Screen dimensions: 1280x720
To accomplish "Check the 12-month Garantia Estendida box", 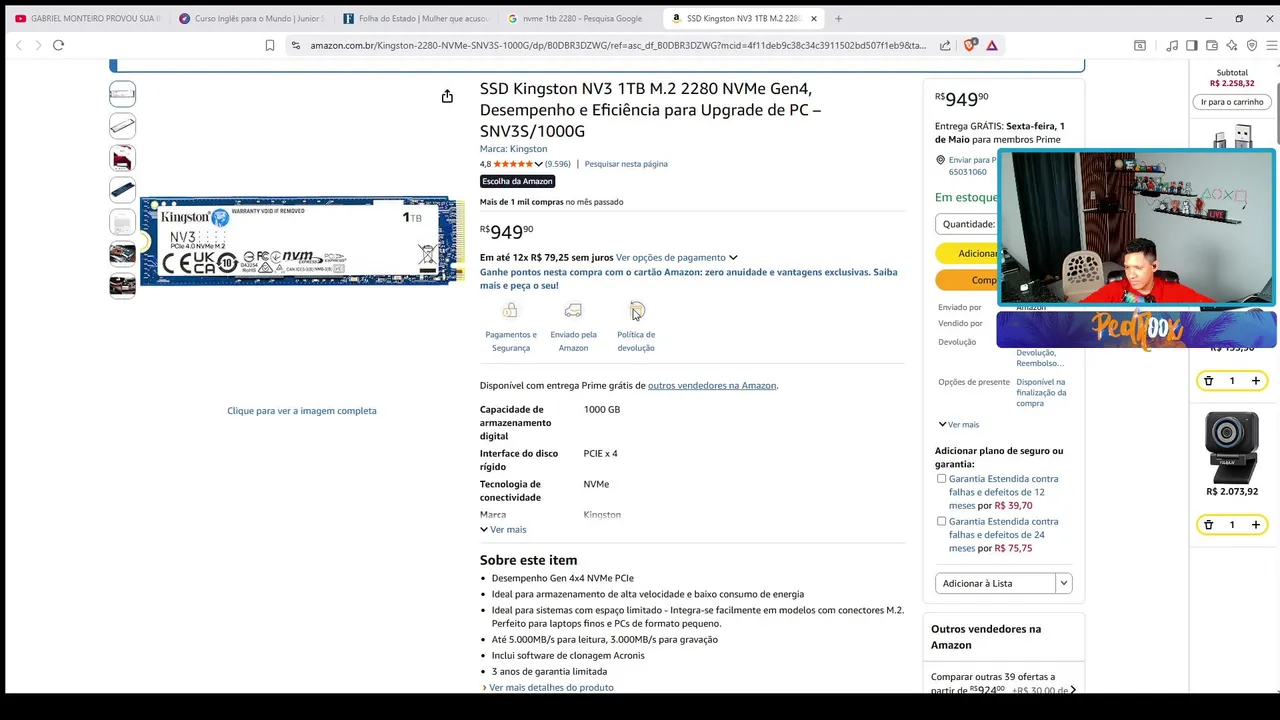I will click(941, 479).
